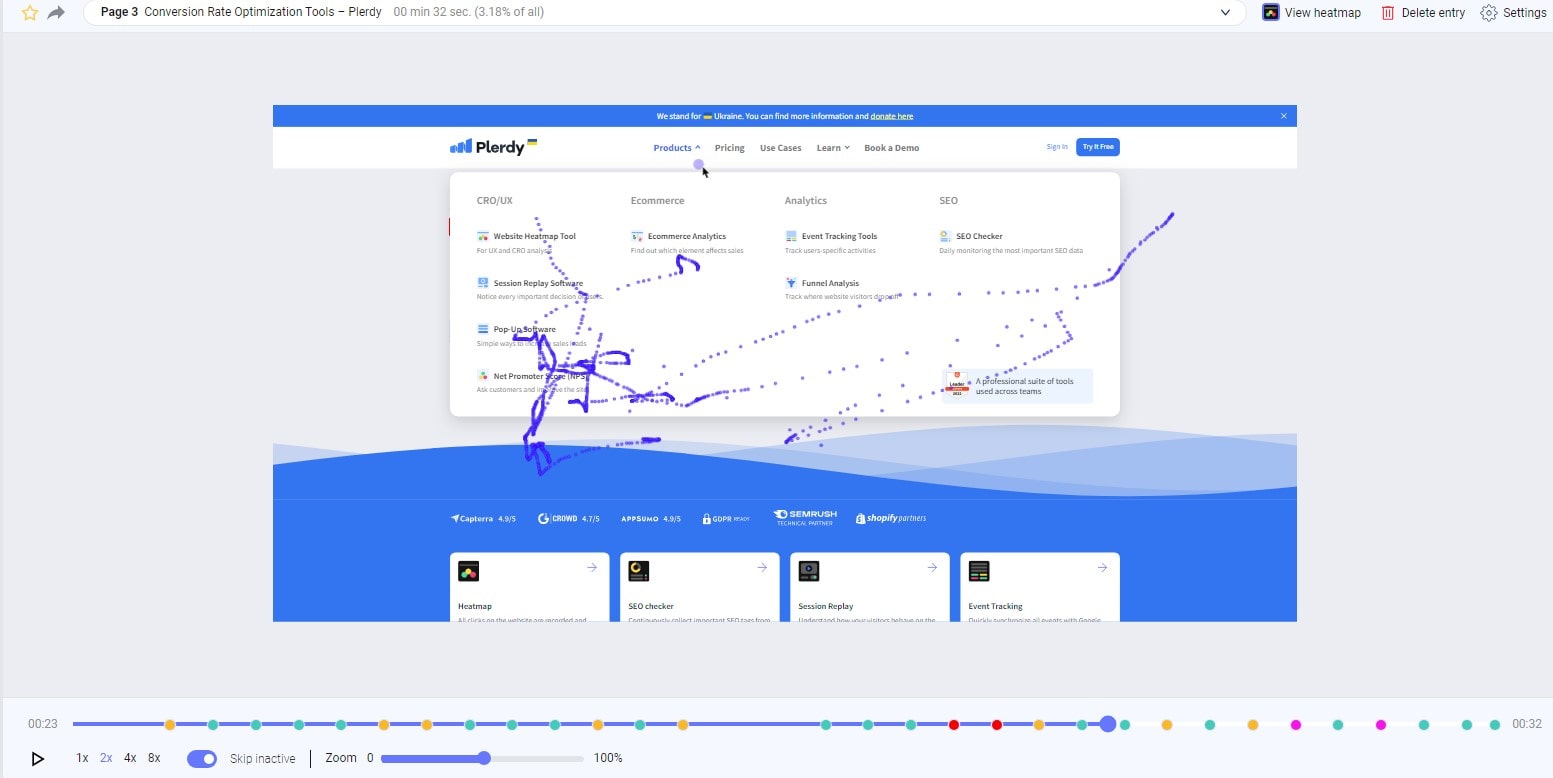Click the Delete entry trash icon
The image size is (1553, 778).
pyautogui.click(x=1388, y=13)
